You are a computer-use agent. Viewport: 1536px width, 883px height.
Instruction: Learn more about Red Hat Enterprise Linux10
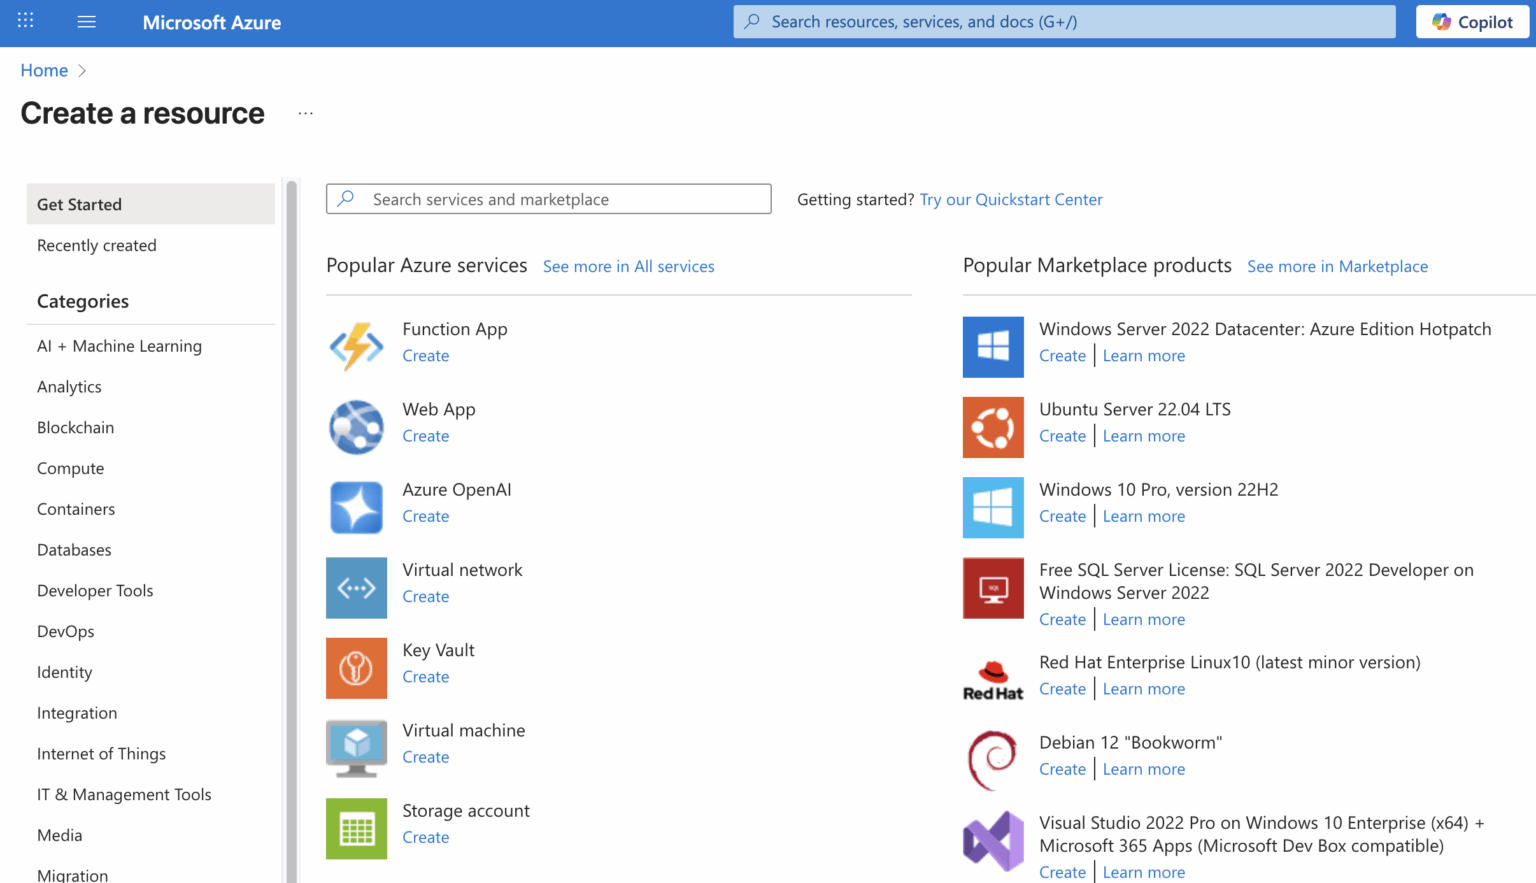[1144, 689]
